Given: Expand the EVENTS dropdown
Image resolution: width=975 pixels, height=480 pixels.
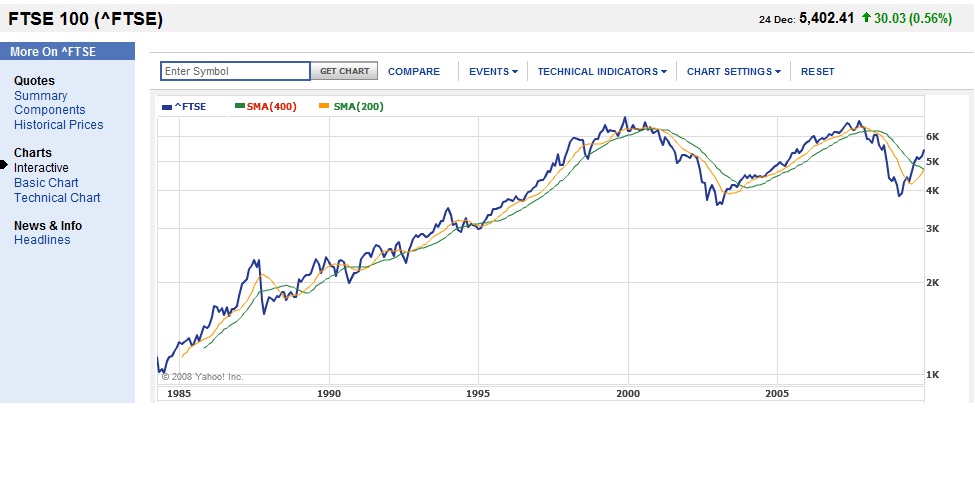Looking at the screenshot, I should tap(493, 72).
